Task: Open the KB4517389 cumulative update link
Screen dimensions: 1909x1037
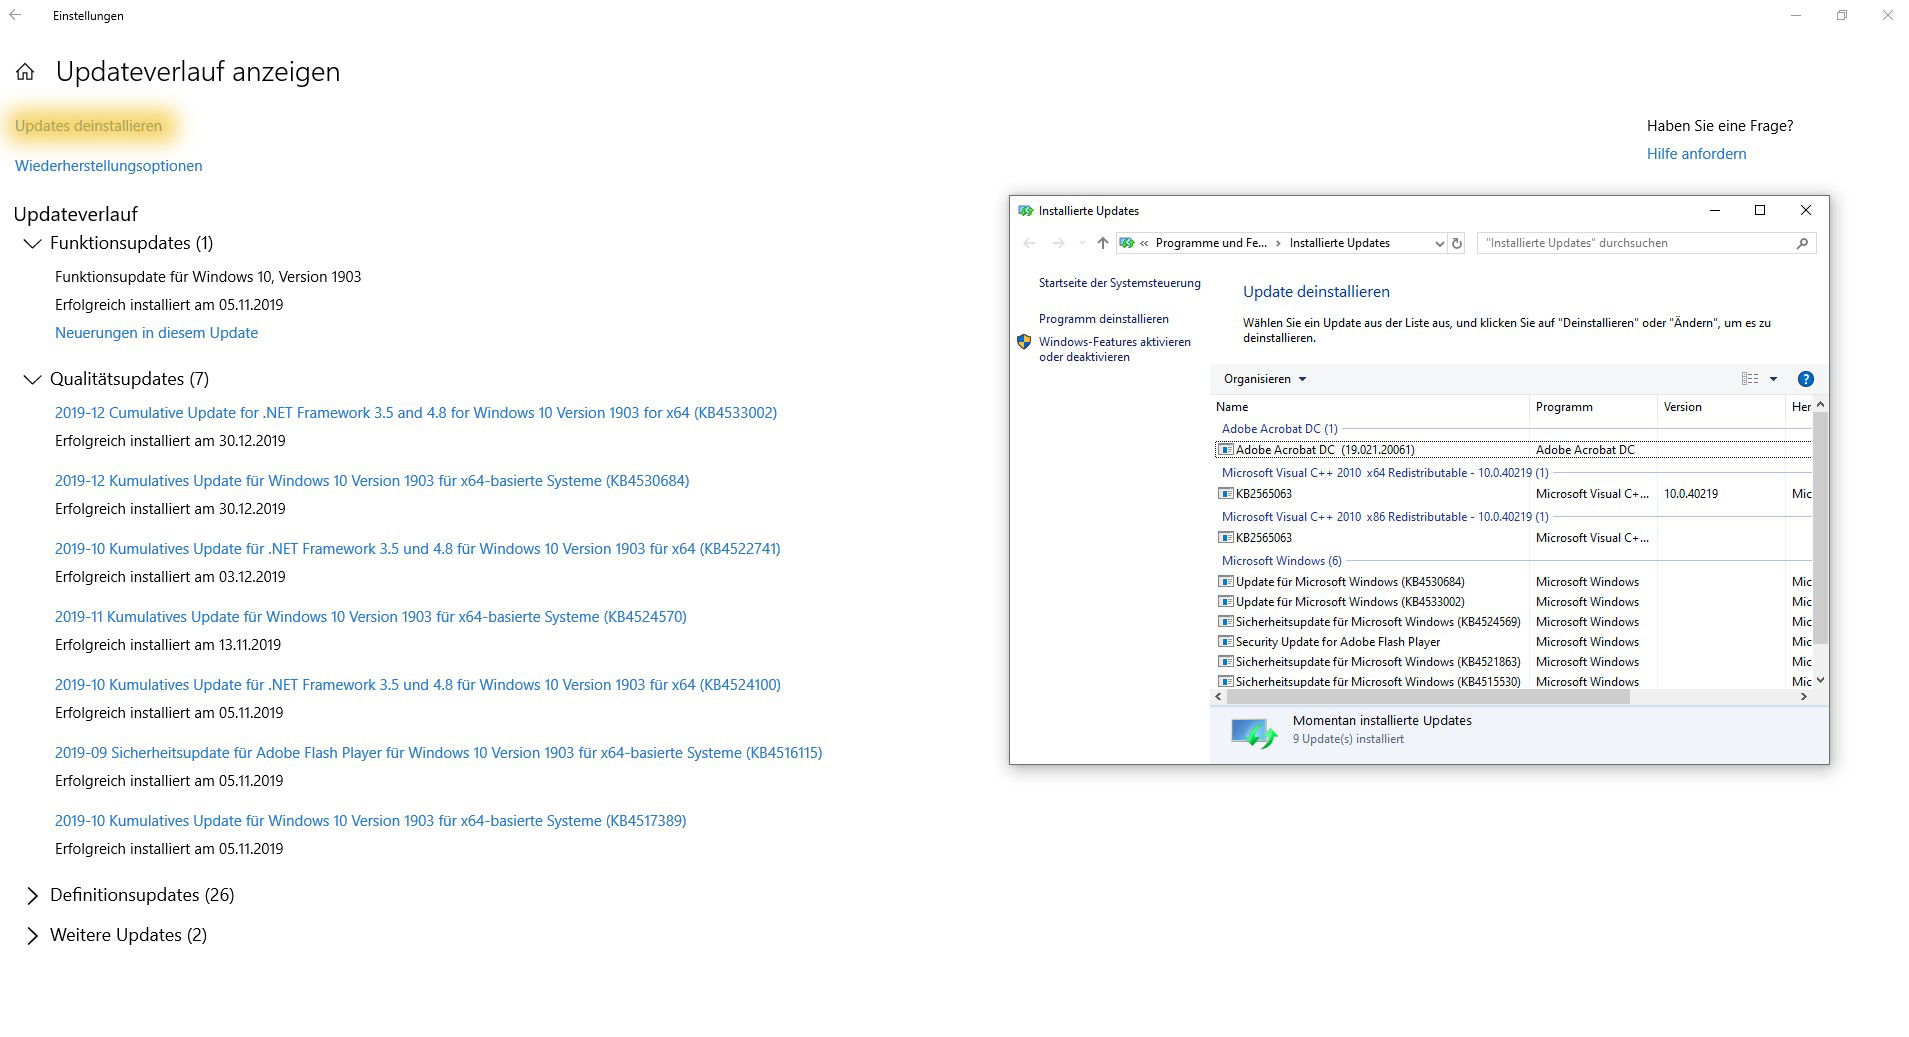Action: tap(370, 821)
